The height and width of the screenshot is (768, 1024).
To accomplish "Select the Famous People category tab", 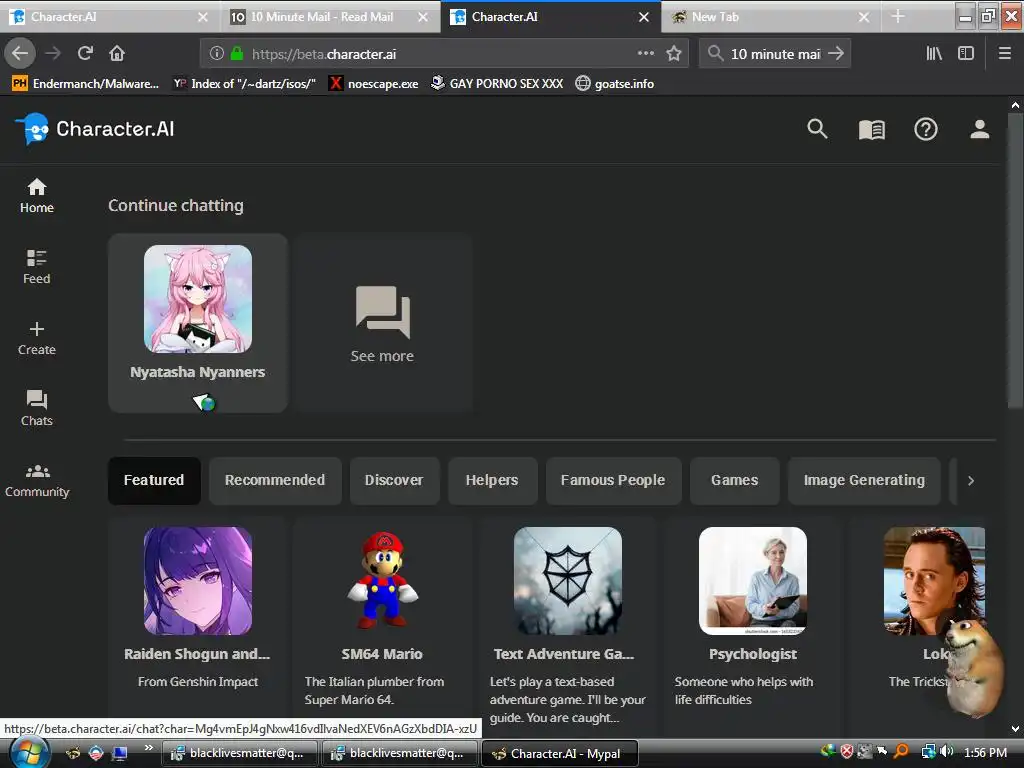I will coord(613,481).
